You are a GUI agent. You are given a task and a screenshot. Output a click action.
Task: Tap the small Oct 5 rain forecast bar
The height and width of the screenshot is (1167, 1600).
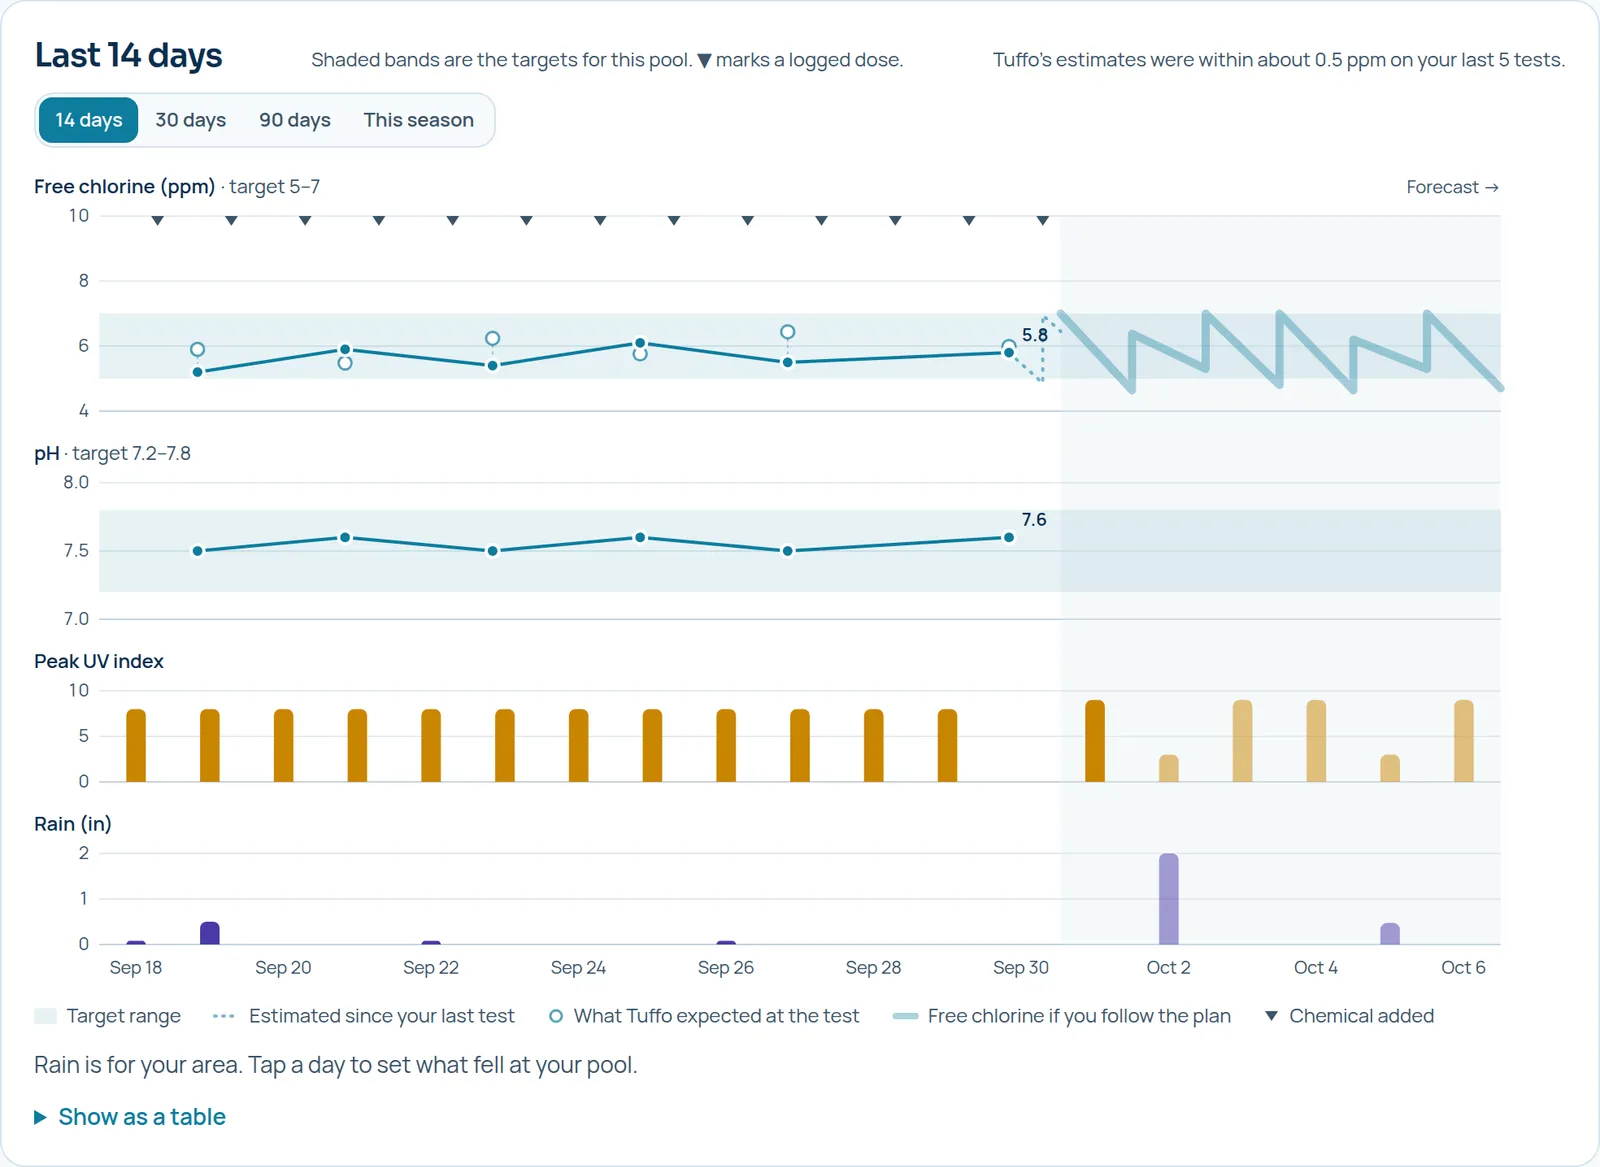coord(1390,934)
